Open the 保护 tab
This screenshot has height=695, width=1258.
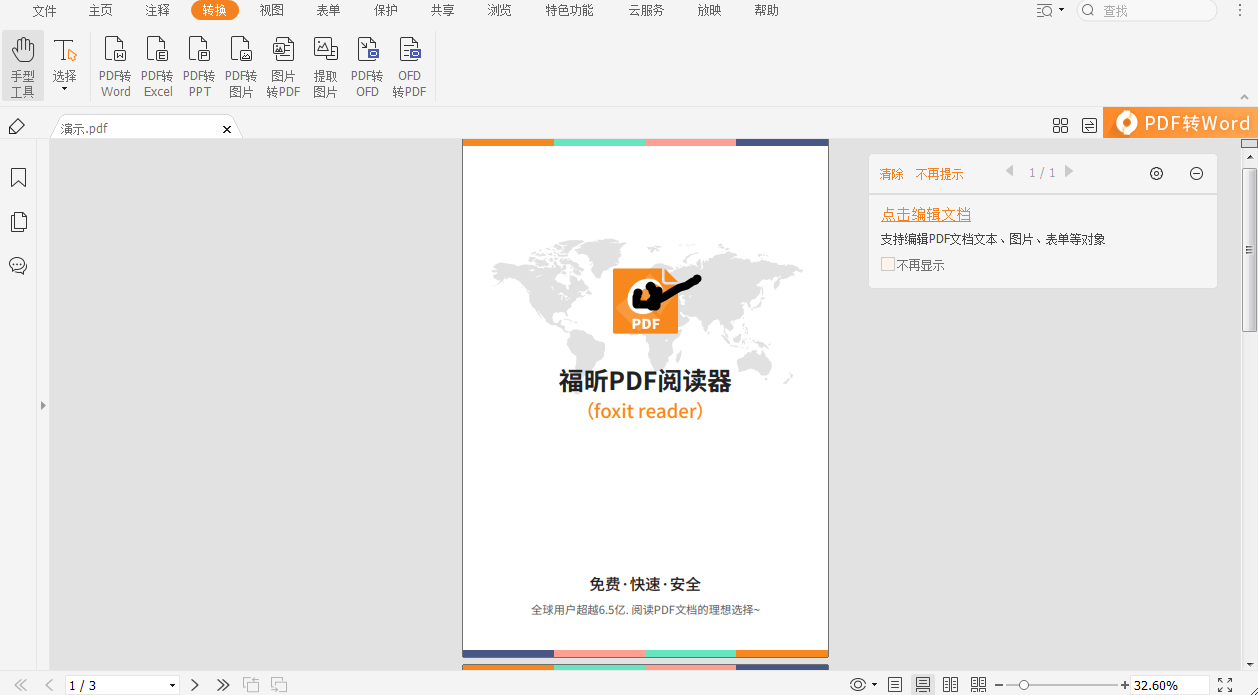pos(385,11)
